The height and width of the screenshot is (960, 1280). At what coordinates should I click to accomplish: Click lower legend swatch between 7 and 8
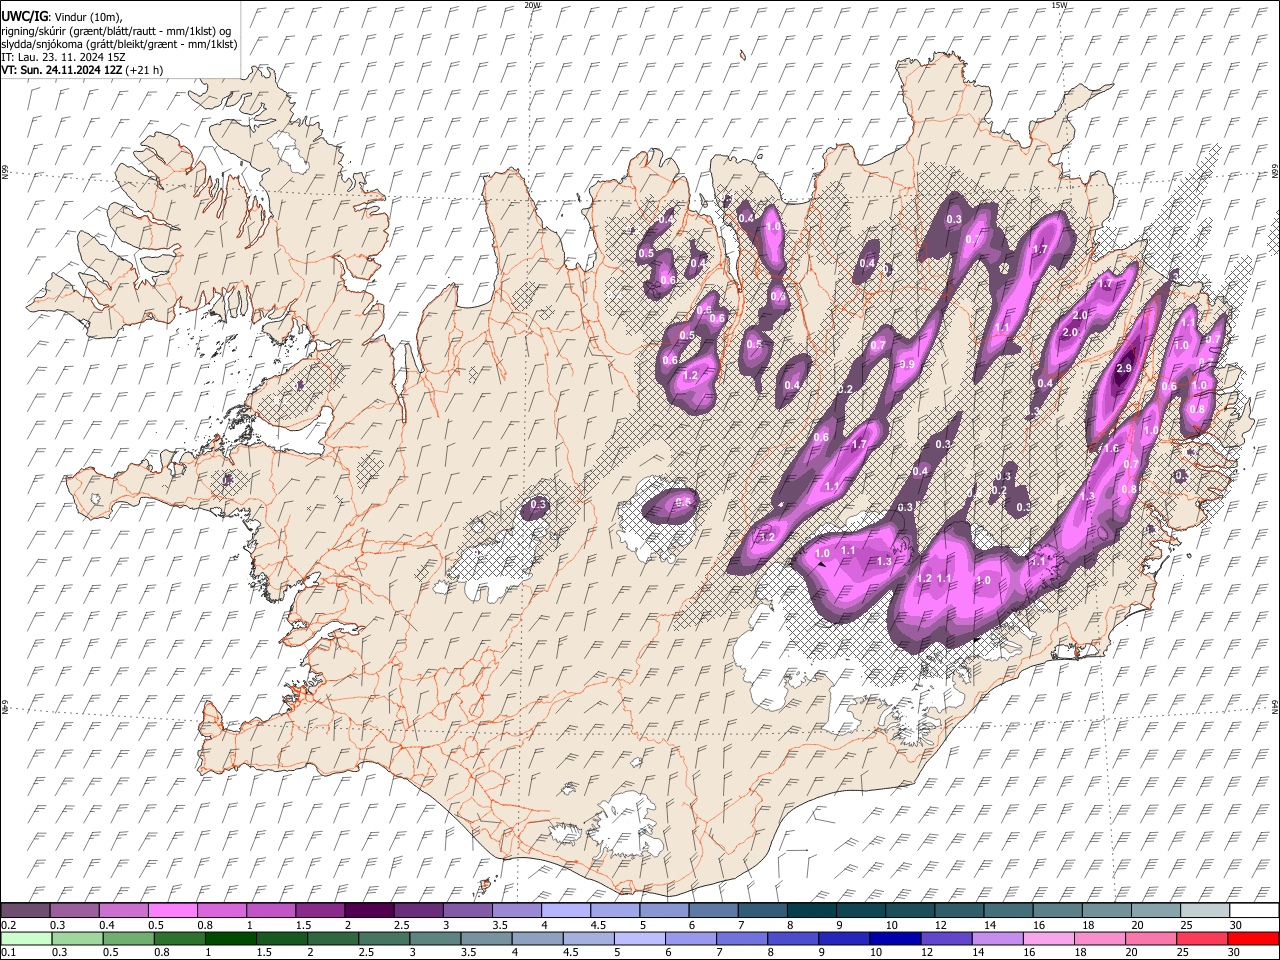[x=742, y=938]
